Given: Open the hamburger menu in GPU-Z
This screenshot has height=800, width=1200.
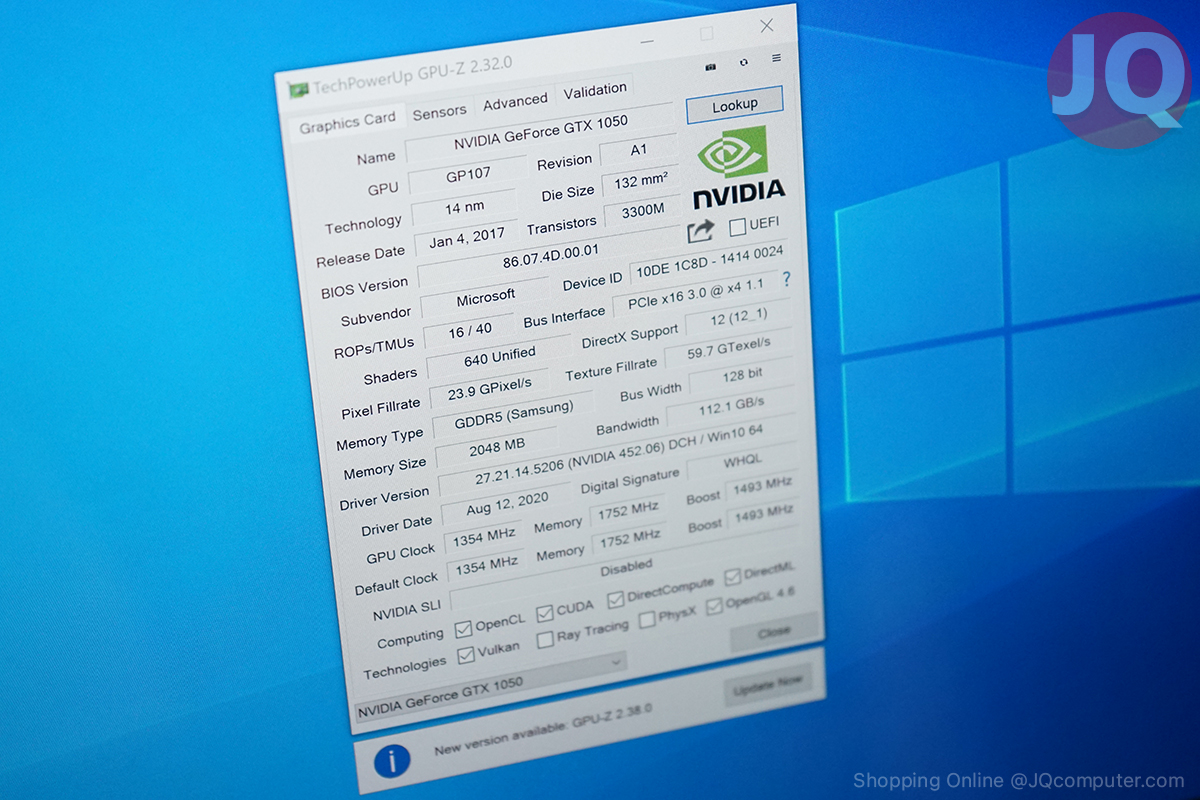Looking at the screenshot, I should pyautogui.click(x=776, y=58).
